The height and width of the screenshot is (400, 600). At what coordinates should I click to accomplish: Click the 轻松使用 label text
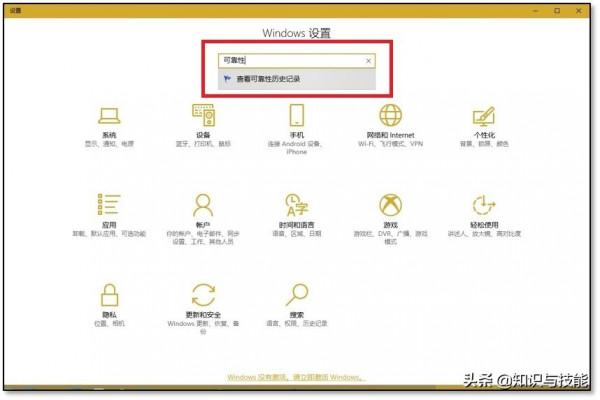click(484, 225)
